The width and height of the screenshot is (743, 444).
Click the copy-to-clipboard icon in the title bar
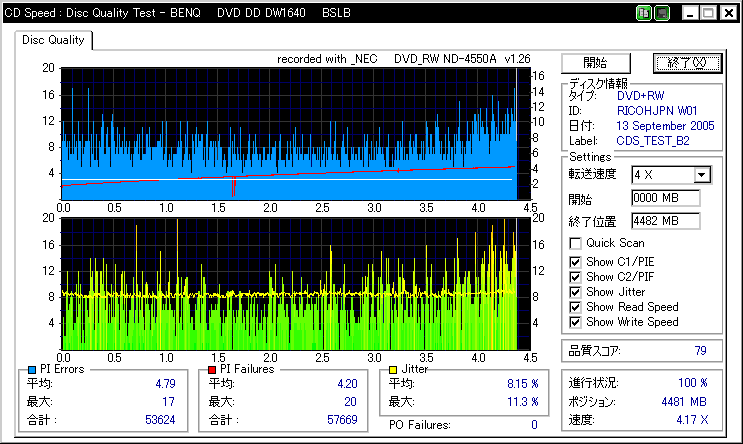coord(643,13)
